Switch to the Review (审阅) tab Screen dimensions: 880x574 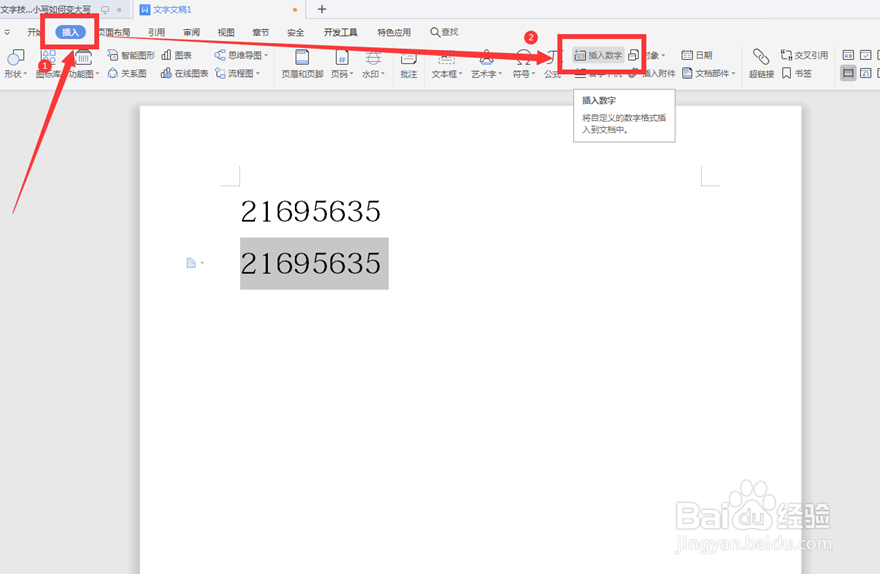pyautogui.click(x=191, y=33)
